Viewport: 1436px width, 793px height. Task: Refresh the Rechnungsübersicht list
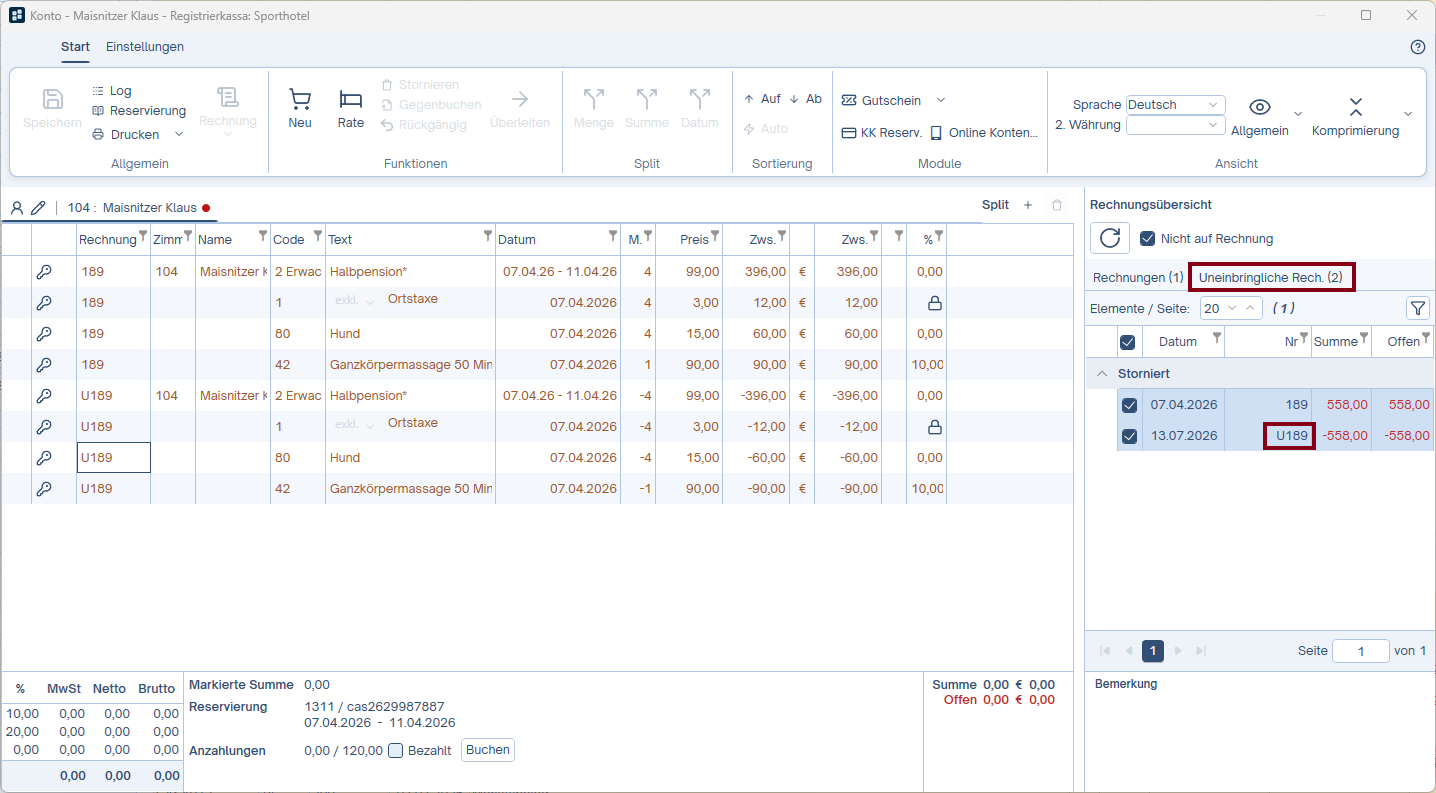tap(1110, 238)
